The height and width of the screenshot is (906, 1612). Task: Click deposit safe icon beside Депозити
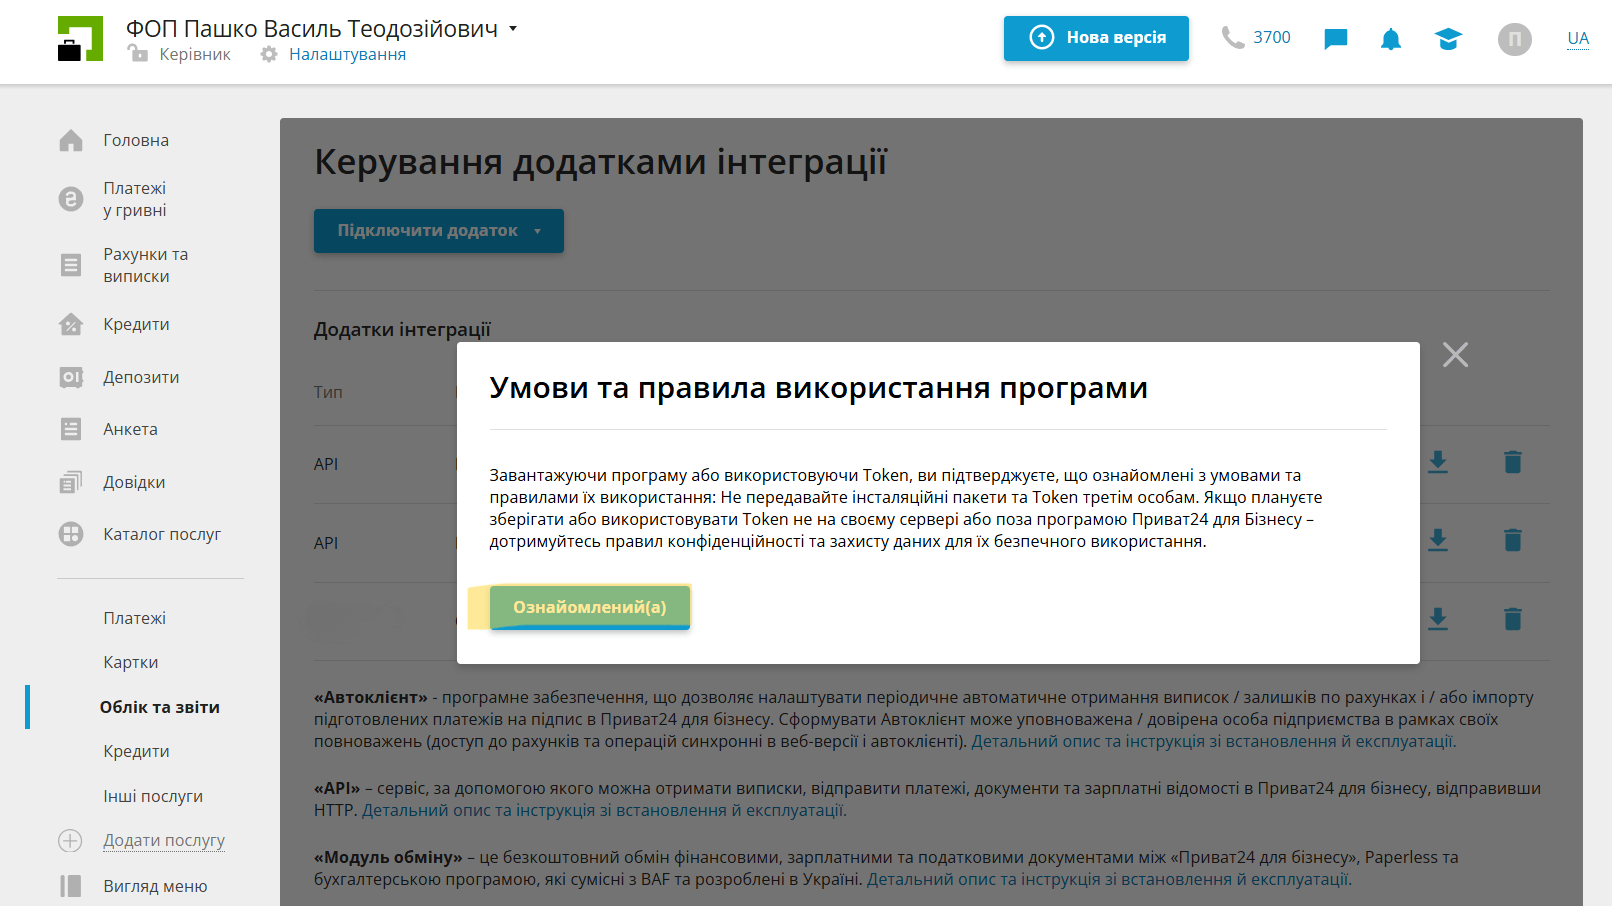(x=71, y=377)
